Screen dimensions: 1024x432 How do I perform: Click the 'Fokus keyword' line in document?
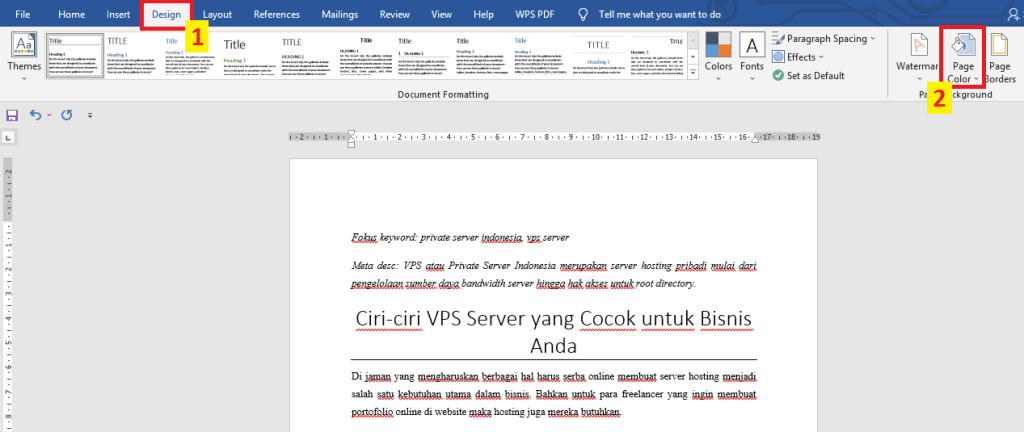point(460,238)
